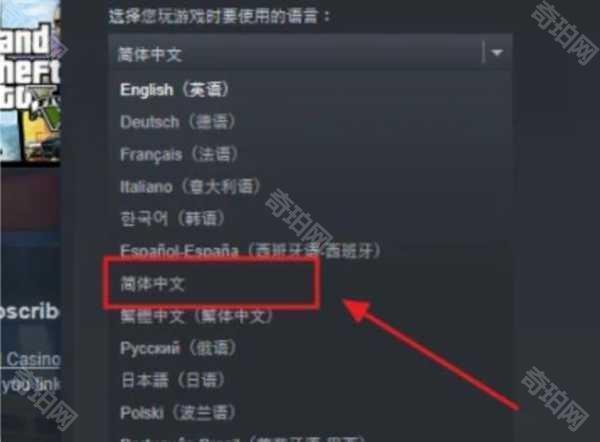Open the combo box showing 简体中文
This screenshot has width=600, height=442.
pos(311,53)
